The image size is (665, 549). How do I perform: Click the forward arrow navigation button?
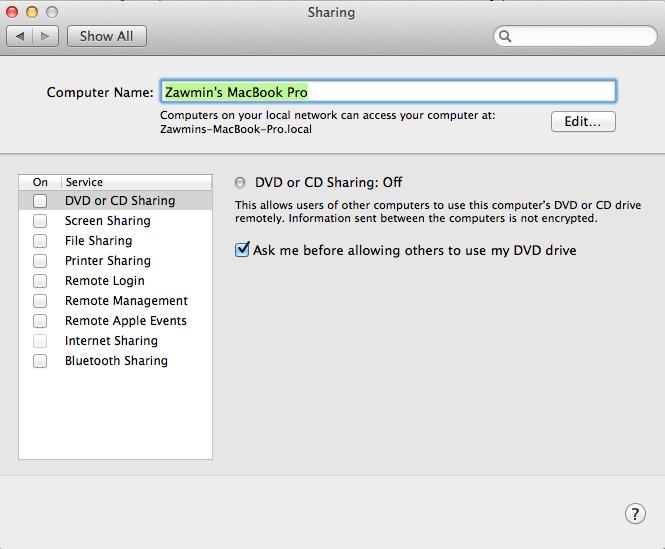click(45, 36)
